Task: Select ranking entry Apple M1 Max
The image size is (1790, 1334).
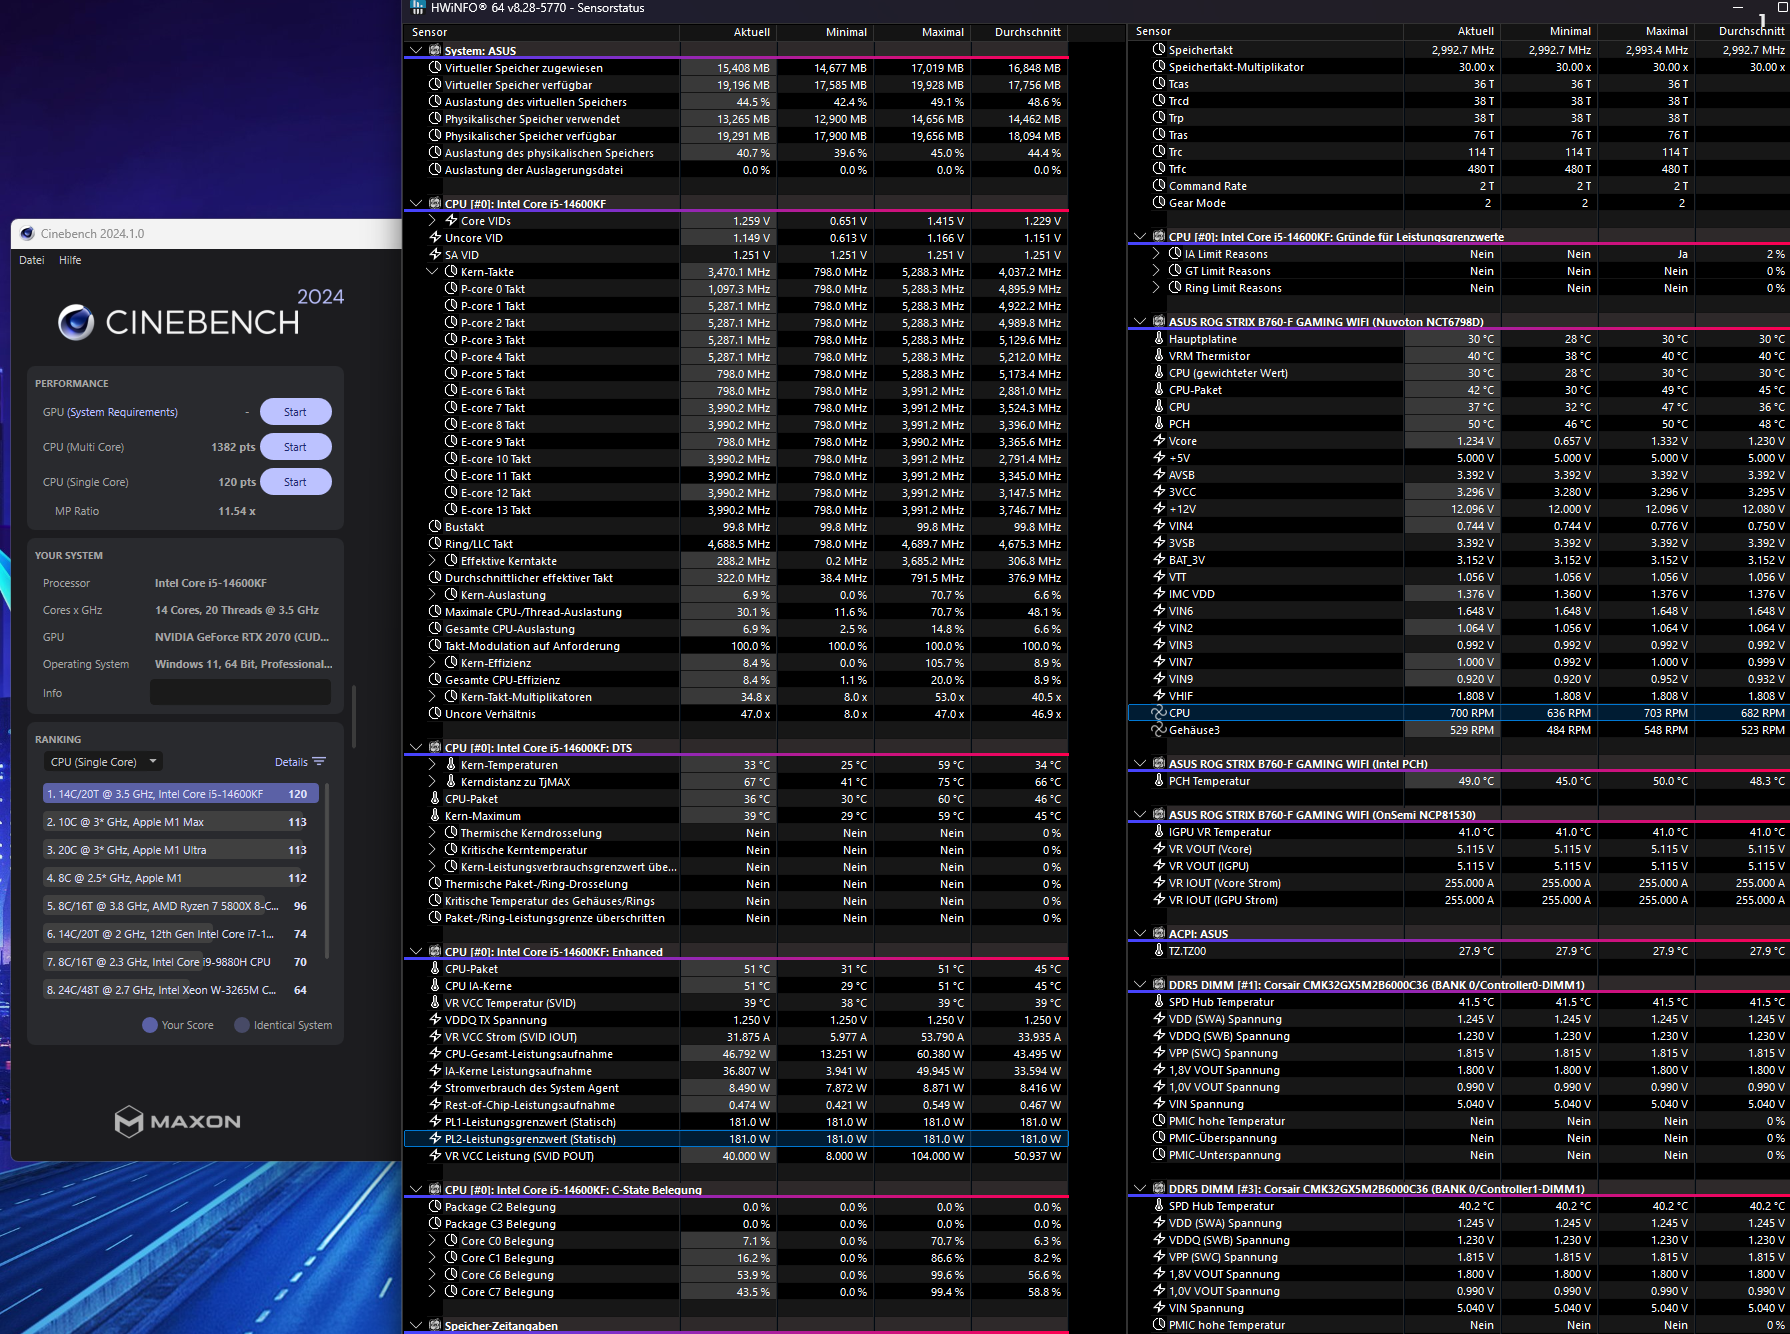Action: point(180,822)
